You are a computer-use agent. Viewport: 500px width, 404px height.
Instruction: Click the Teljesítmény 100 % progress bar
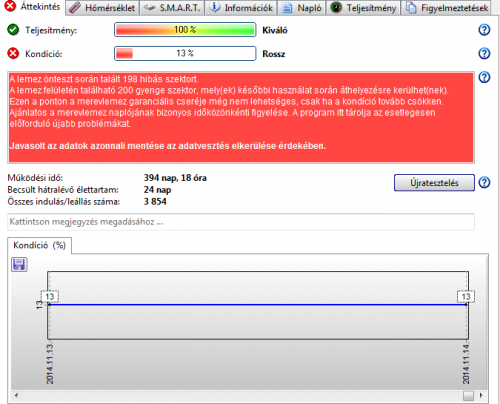[x=185, y=30]
